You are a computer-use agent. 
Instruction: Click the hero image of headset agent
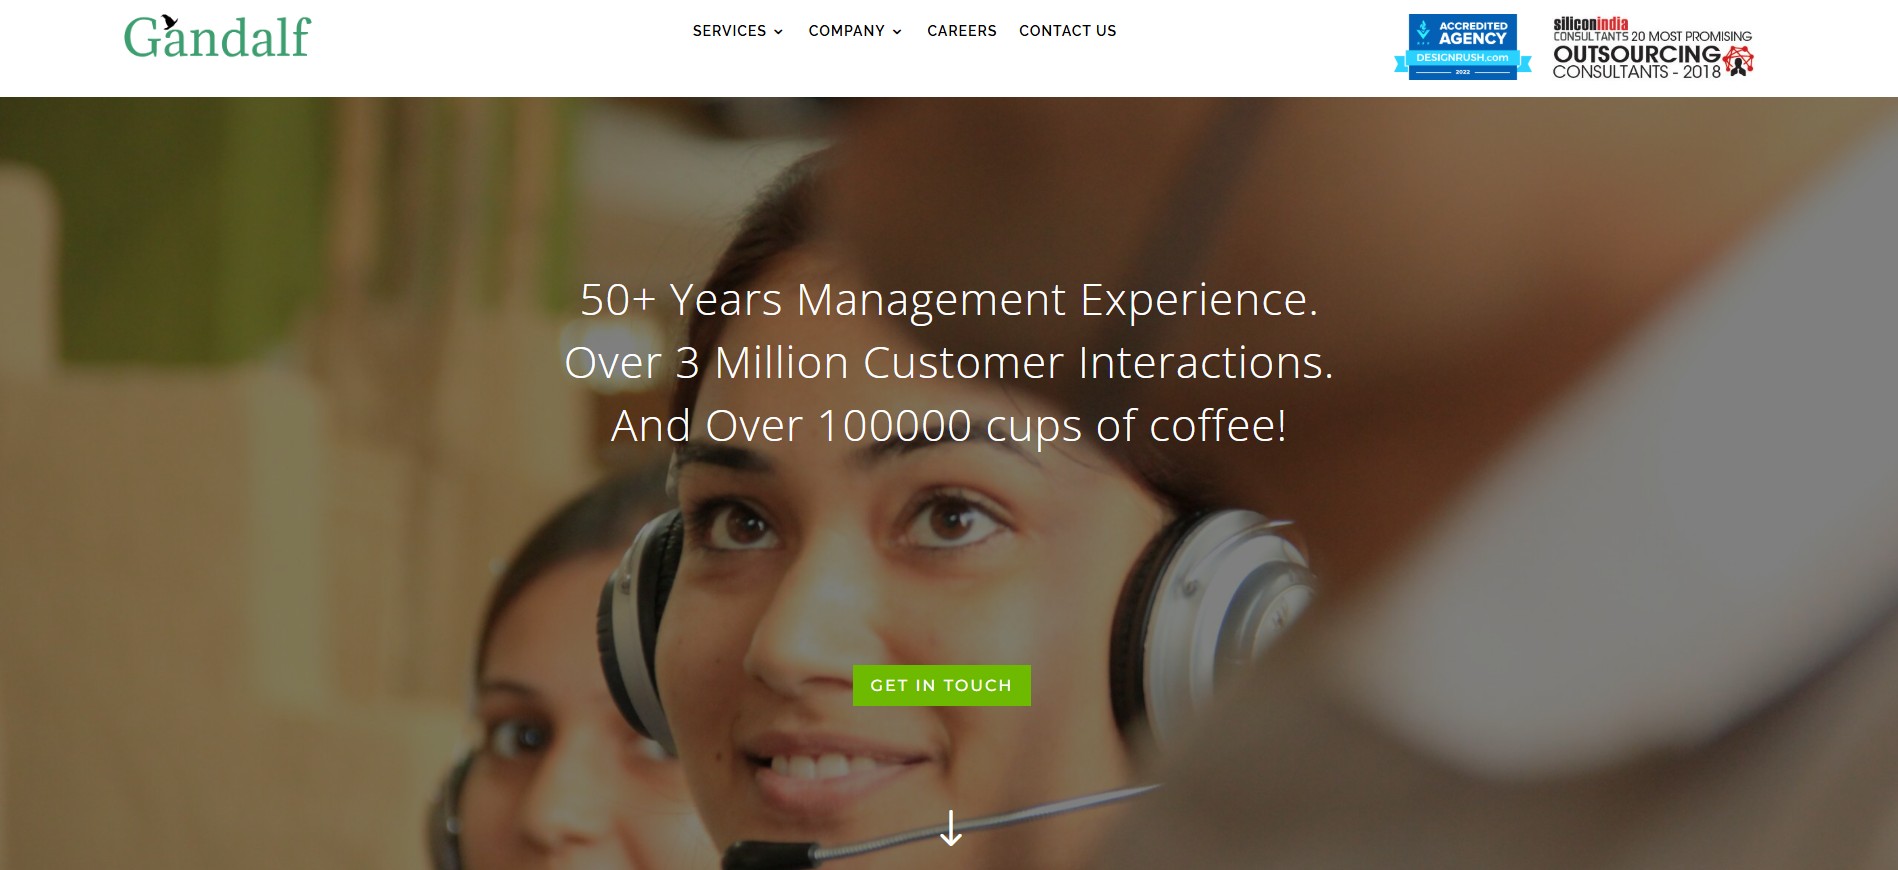coord(949,483)
